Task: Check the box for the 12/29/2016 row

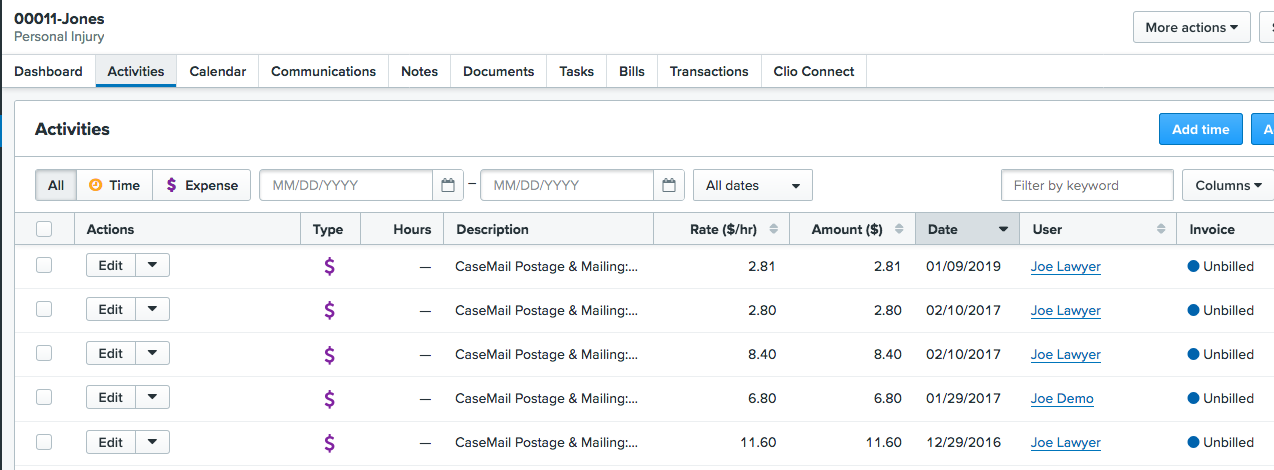Action: coord(44,441)
